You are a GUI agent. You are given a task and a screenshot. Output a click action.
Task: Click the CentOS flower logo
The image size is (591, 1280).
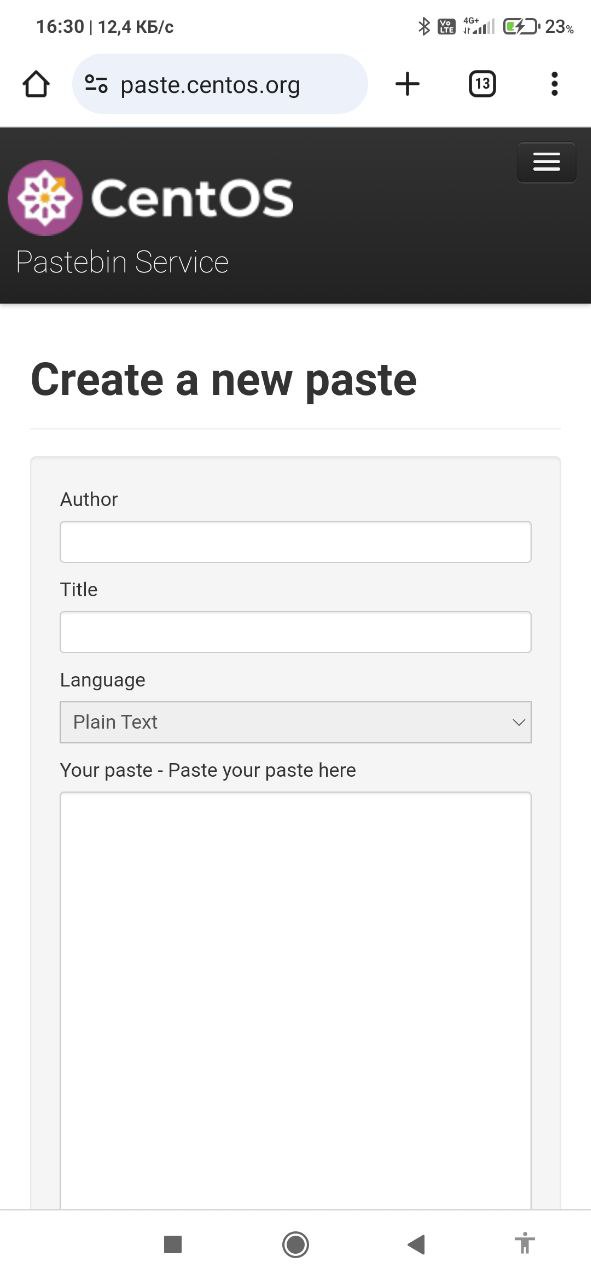tap(45, 198)
